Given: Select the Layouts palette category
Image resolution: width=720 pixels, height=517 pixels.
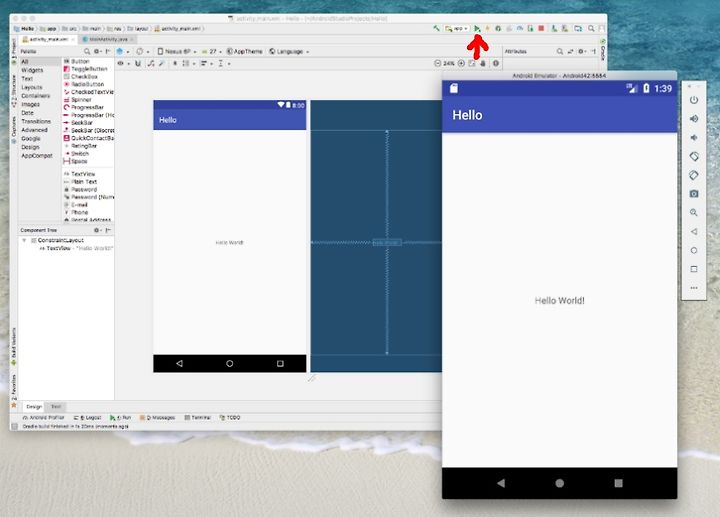Looking at the screenshot, I should click(x=32, y=87).
